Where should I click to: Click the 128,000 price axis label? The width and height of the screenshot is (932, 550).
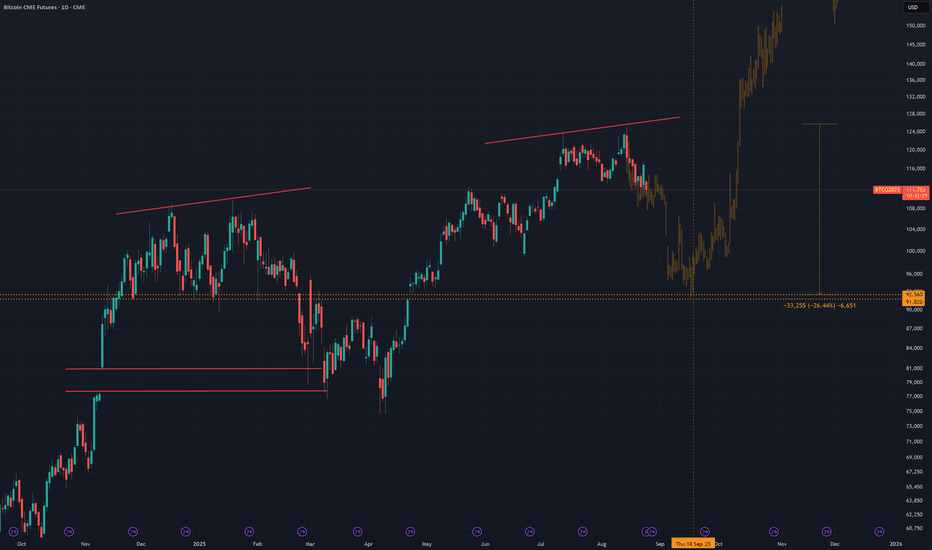click(x=915, y=114)
